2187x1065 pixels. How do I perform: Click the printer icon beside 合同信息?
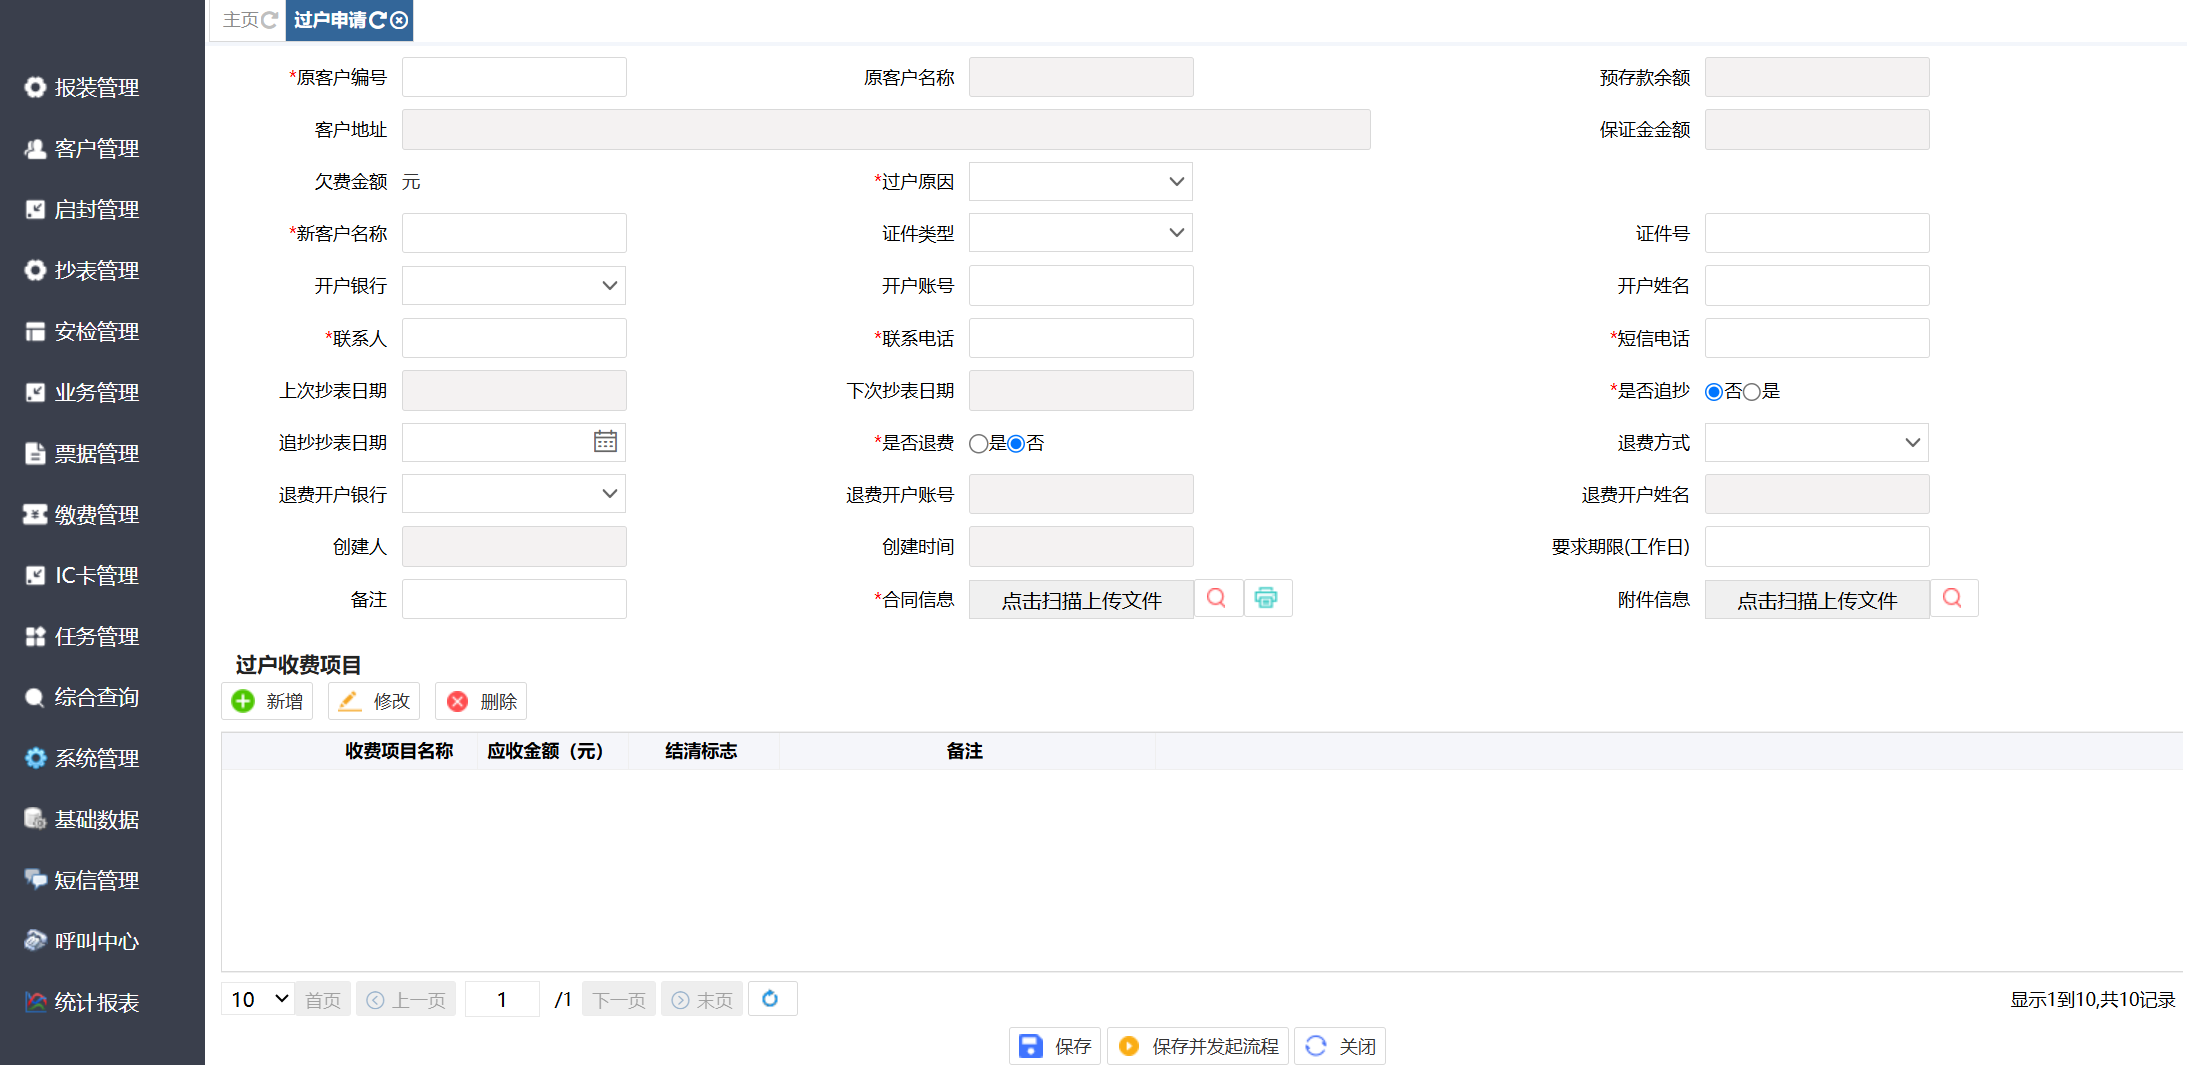pyautogui.click(x=1266, y=598)
